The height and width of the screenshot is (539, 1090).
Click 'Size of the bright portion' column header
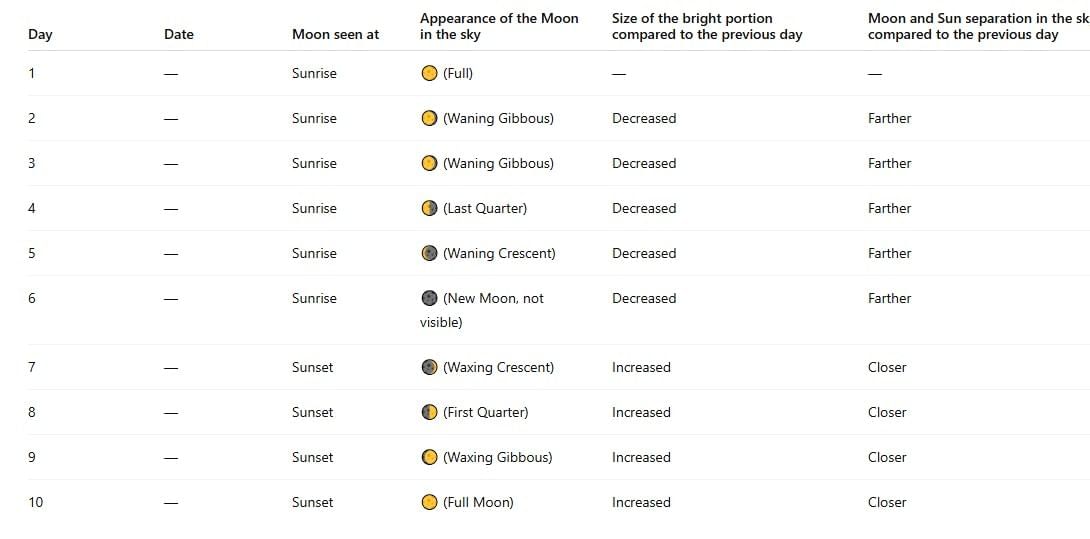point(706,26)
